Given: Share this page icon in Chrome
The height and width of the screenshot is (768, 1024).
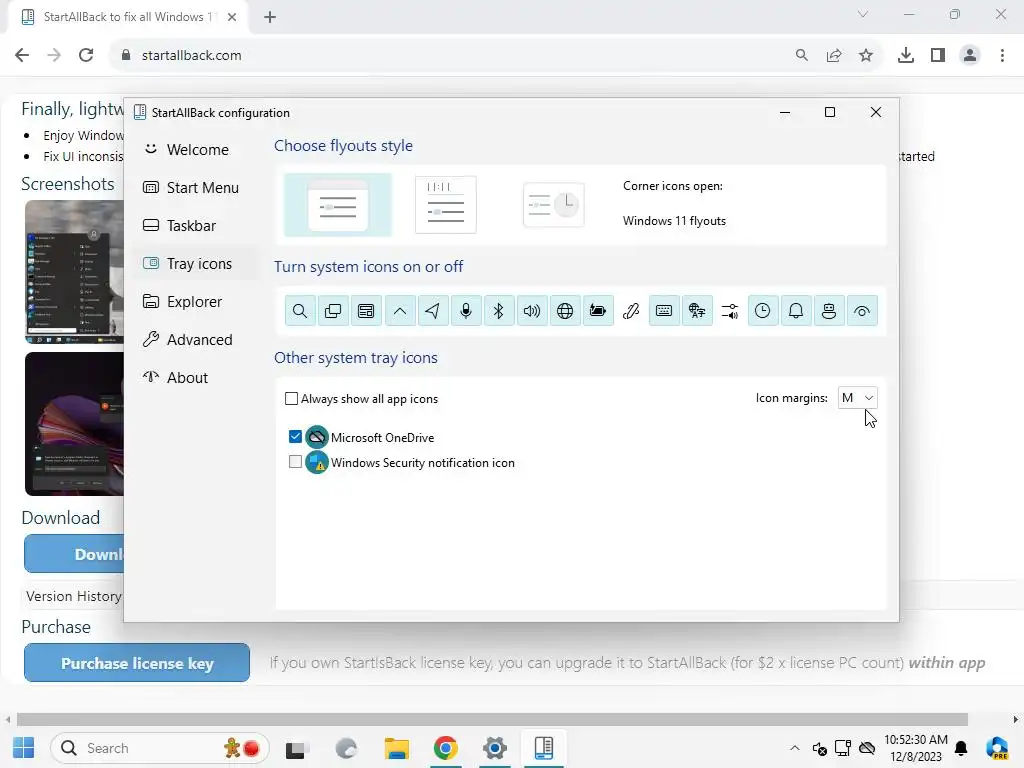Looking at the screenshot, I should (x=834, y=56).
